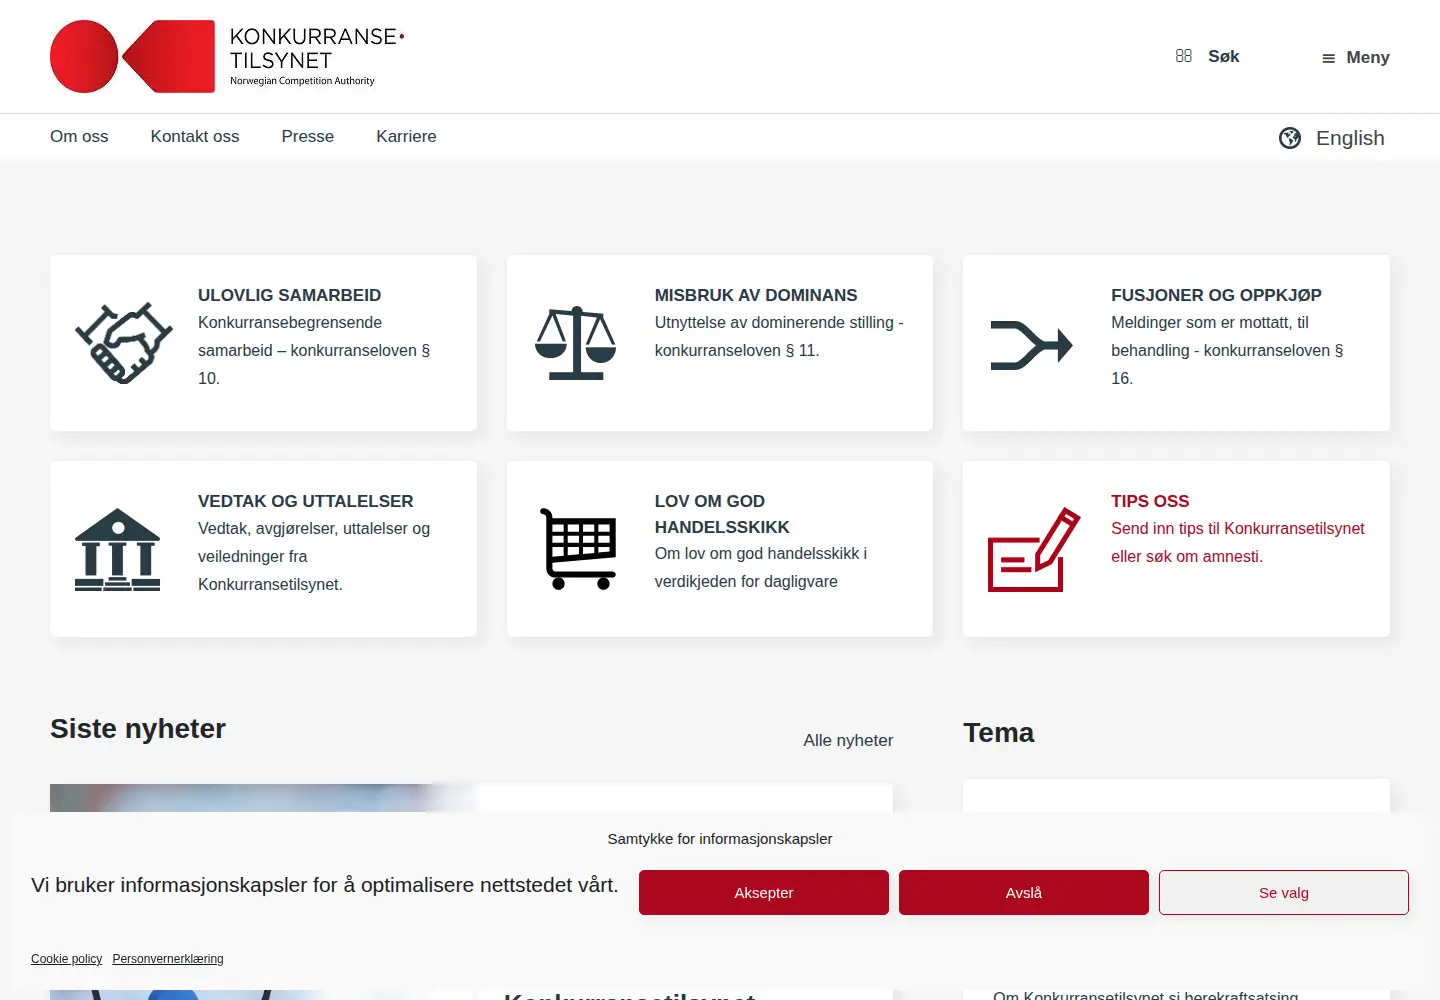Switch language to English
Viewport: 1440px width, 1000px height.
pyautogui.click(x=1350, y=138)
